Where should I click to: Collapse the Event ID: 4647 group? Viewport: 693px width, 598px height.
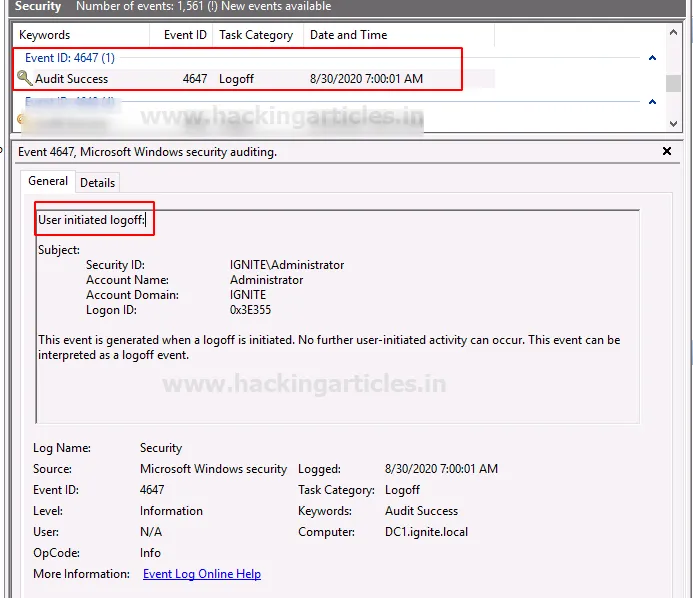(x=652, y=58)
